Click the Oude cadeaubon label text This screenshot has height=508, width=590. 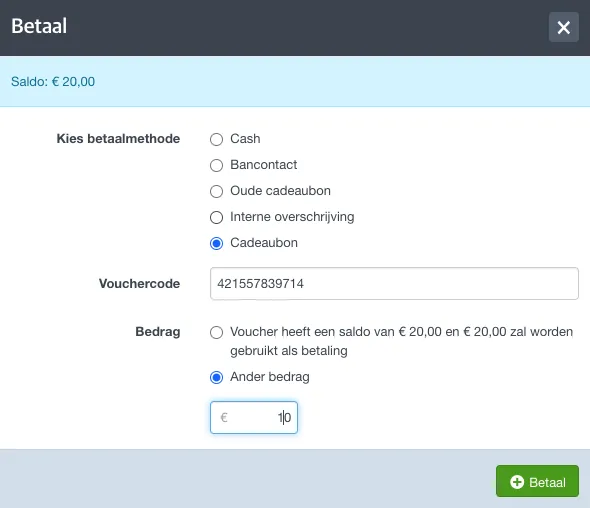(280, 190)
